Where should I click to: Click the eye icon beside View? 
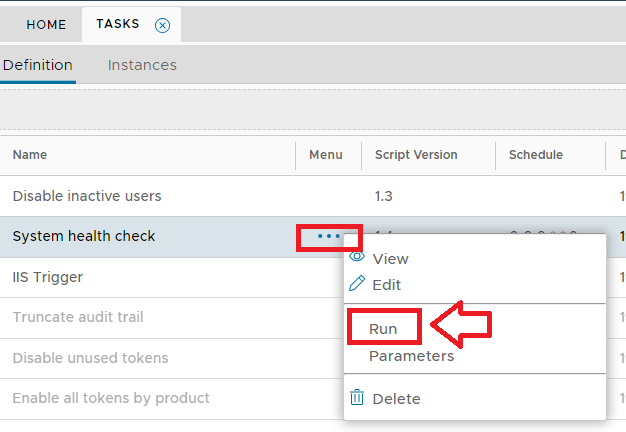pyautogui.click(x=357, y=258)
